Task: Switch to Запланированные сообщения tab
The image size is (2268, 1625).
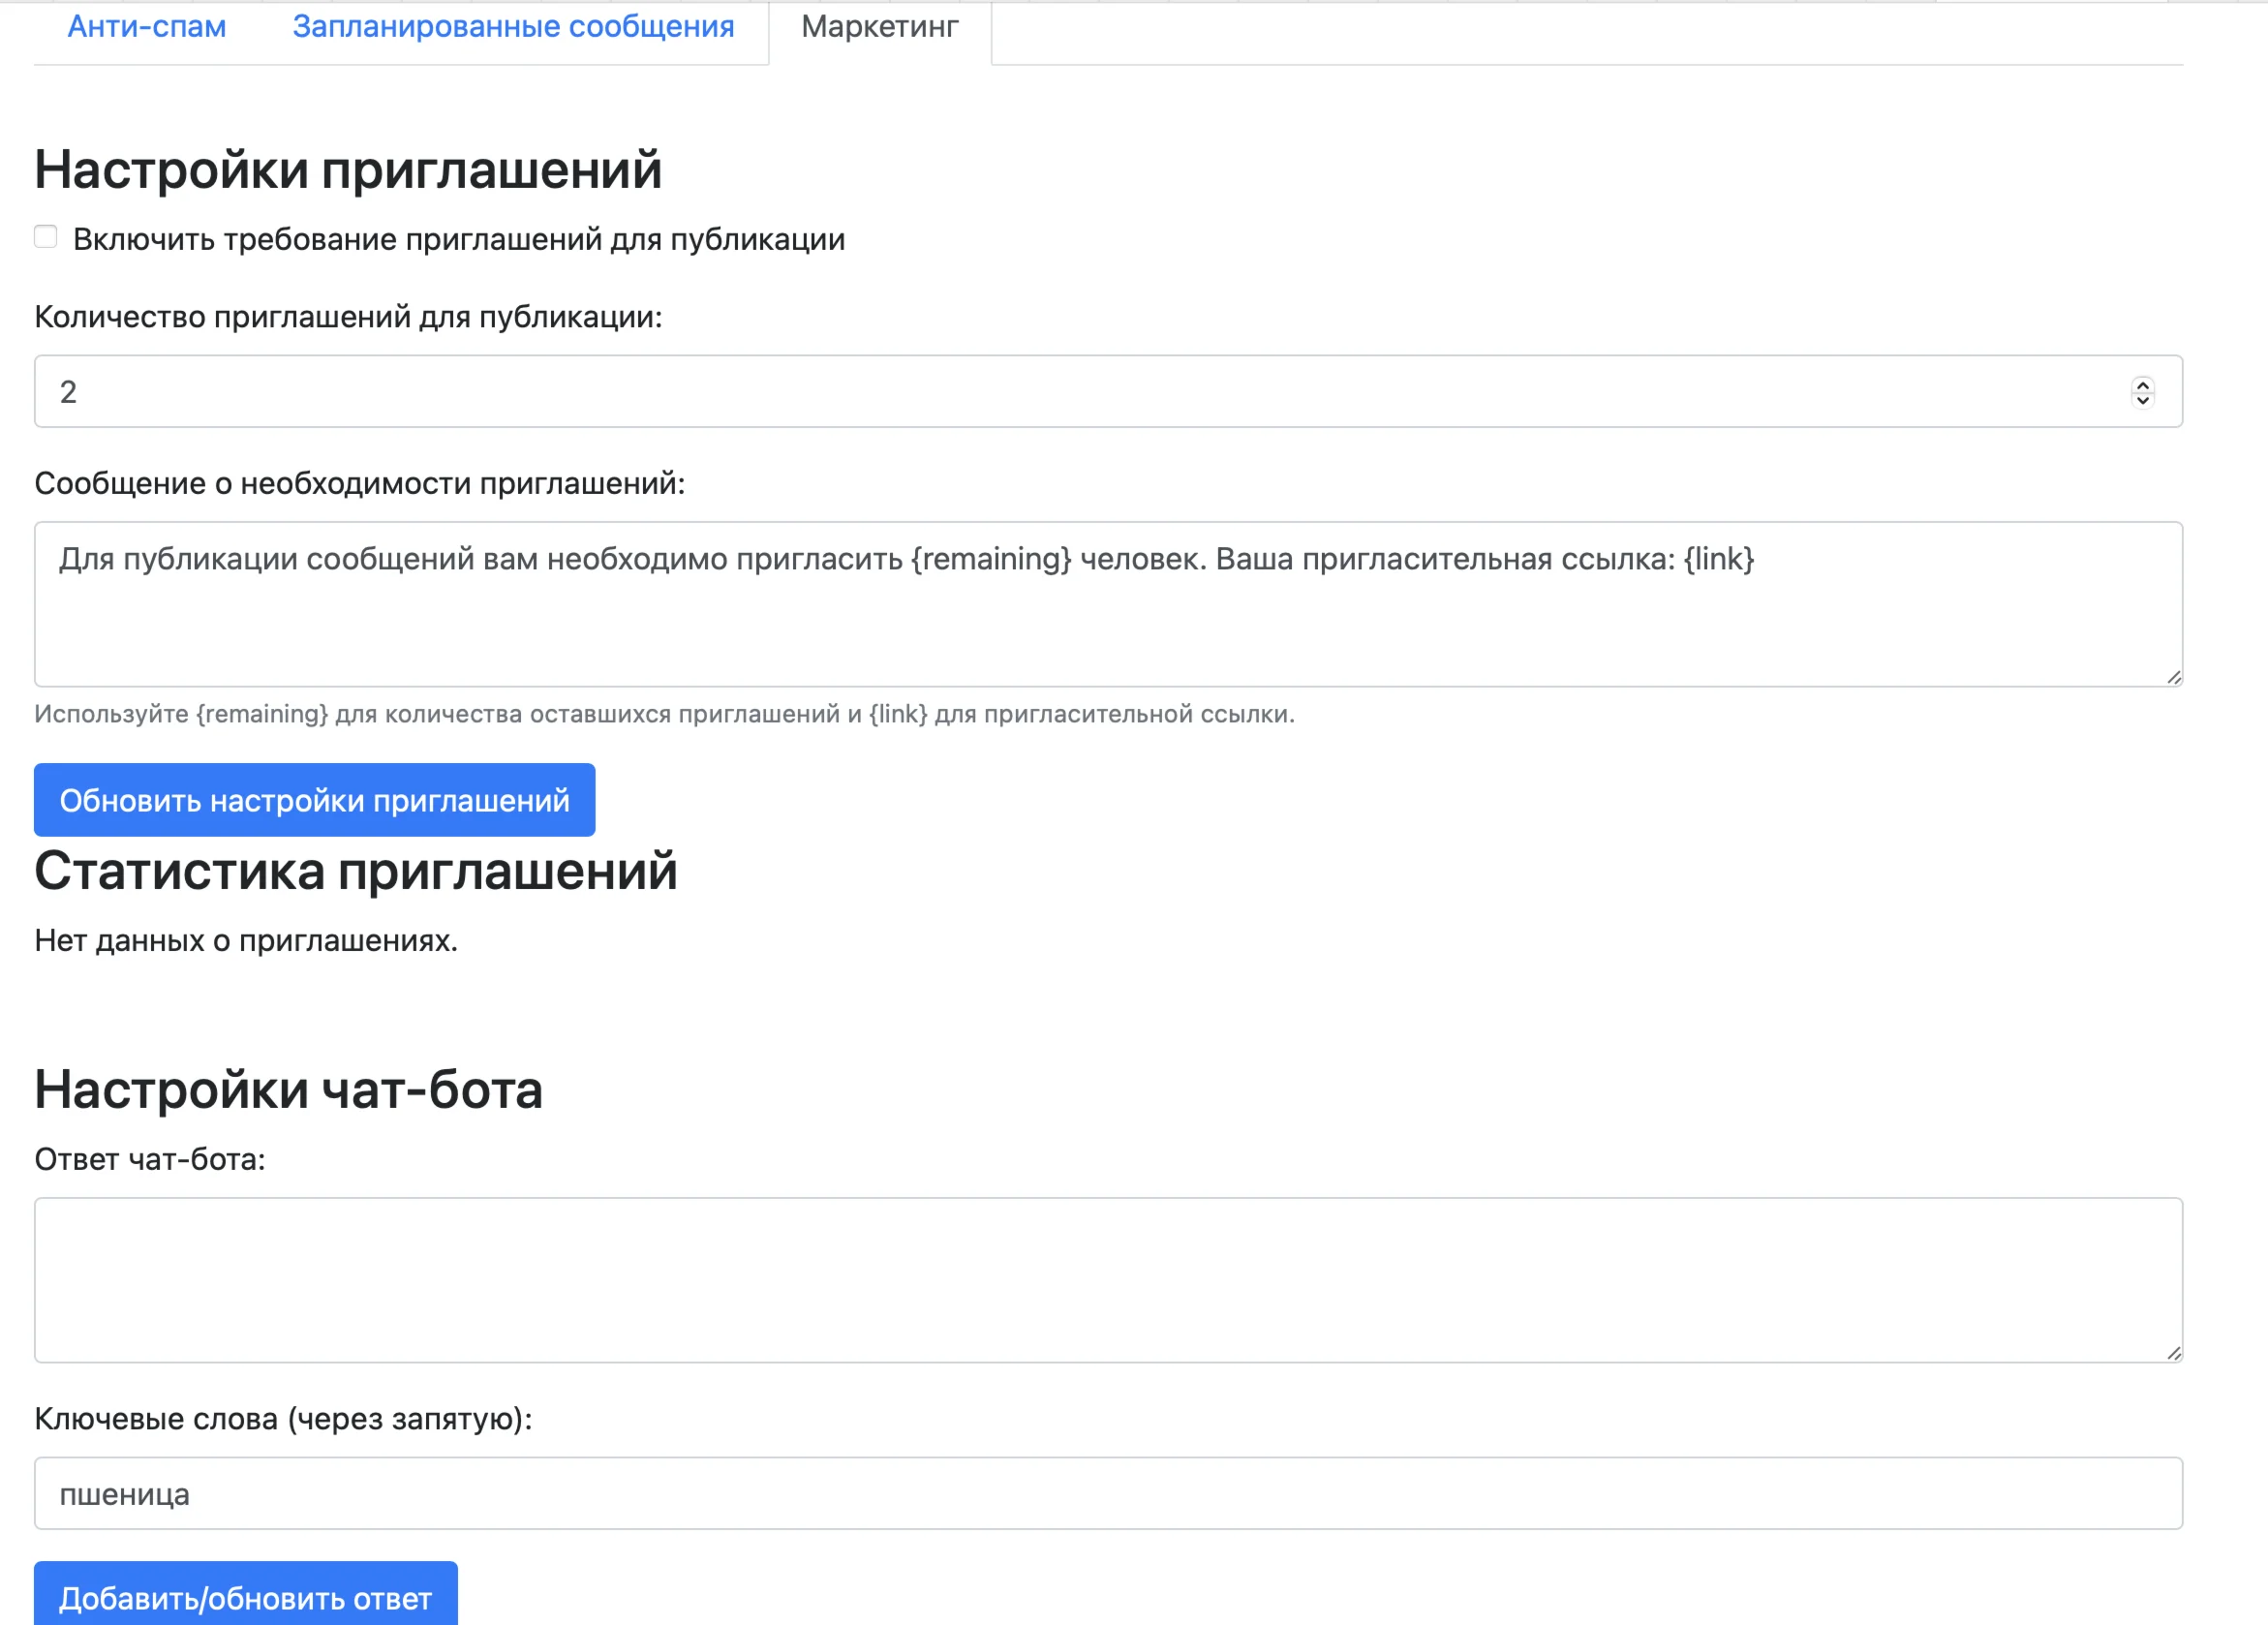Action: (513, 27)
